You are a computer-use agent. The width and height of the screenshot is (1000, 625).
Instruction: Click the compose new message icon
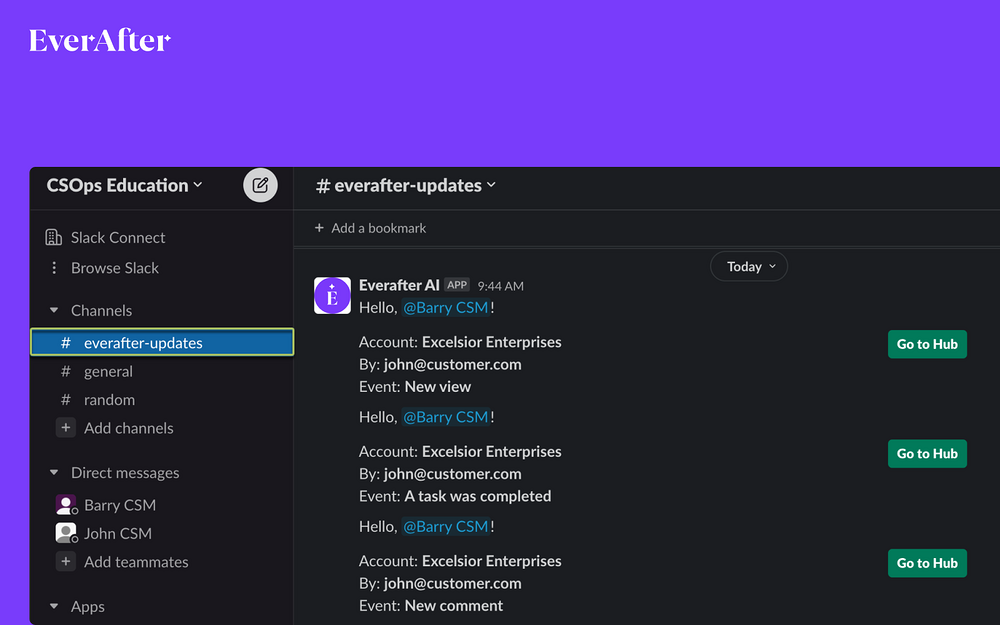[260, 185]
